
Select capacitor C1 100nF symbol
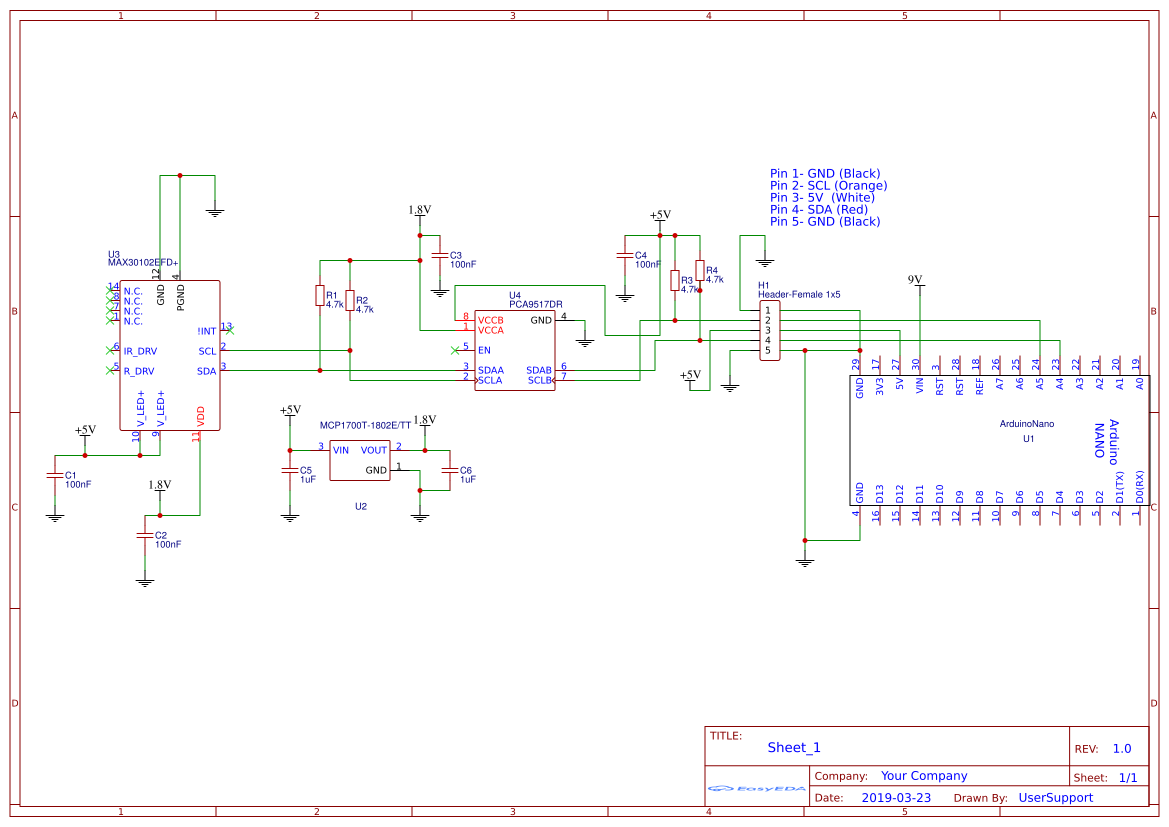click(x=54, y=475)
